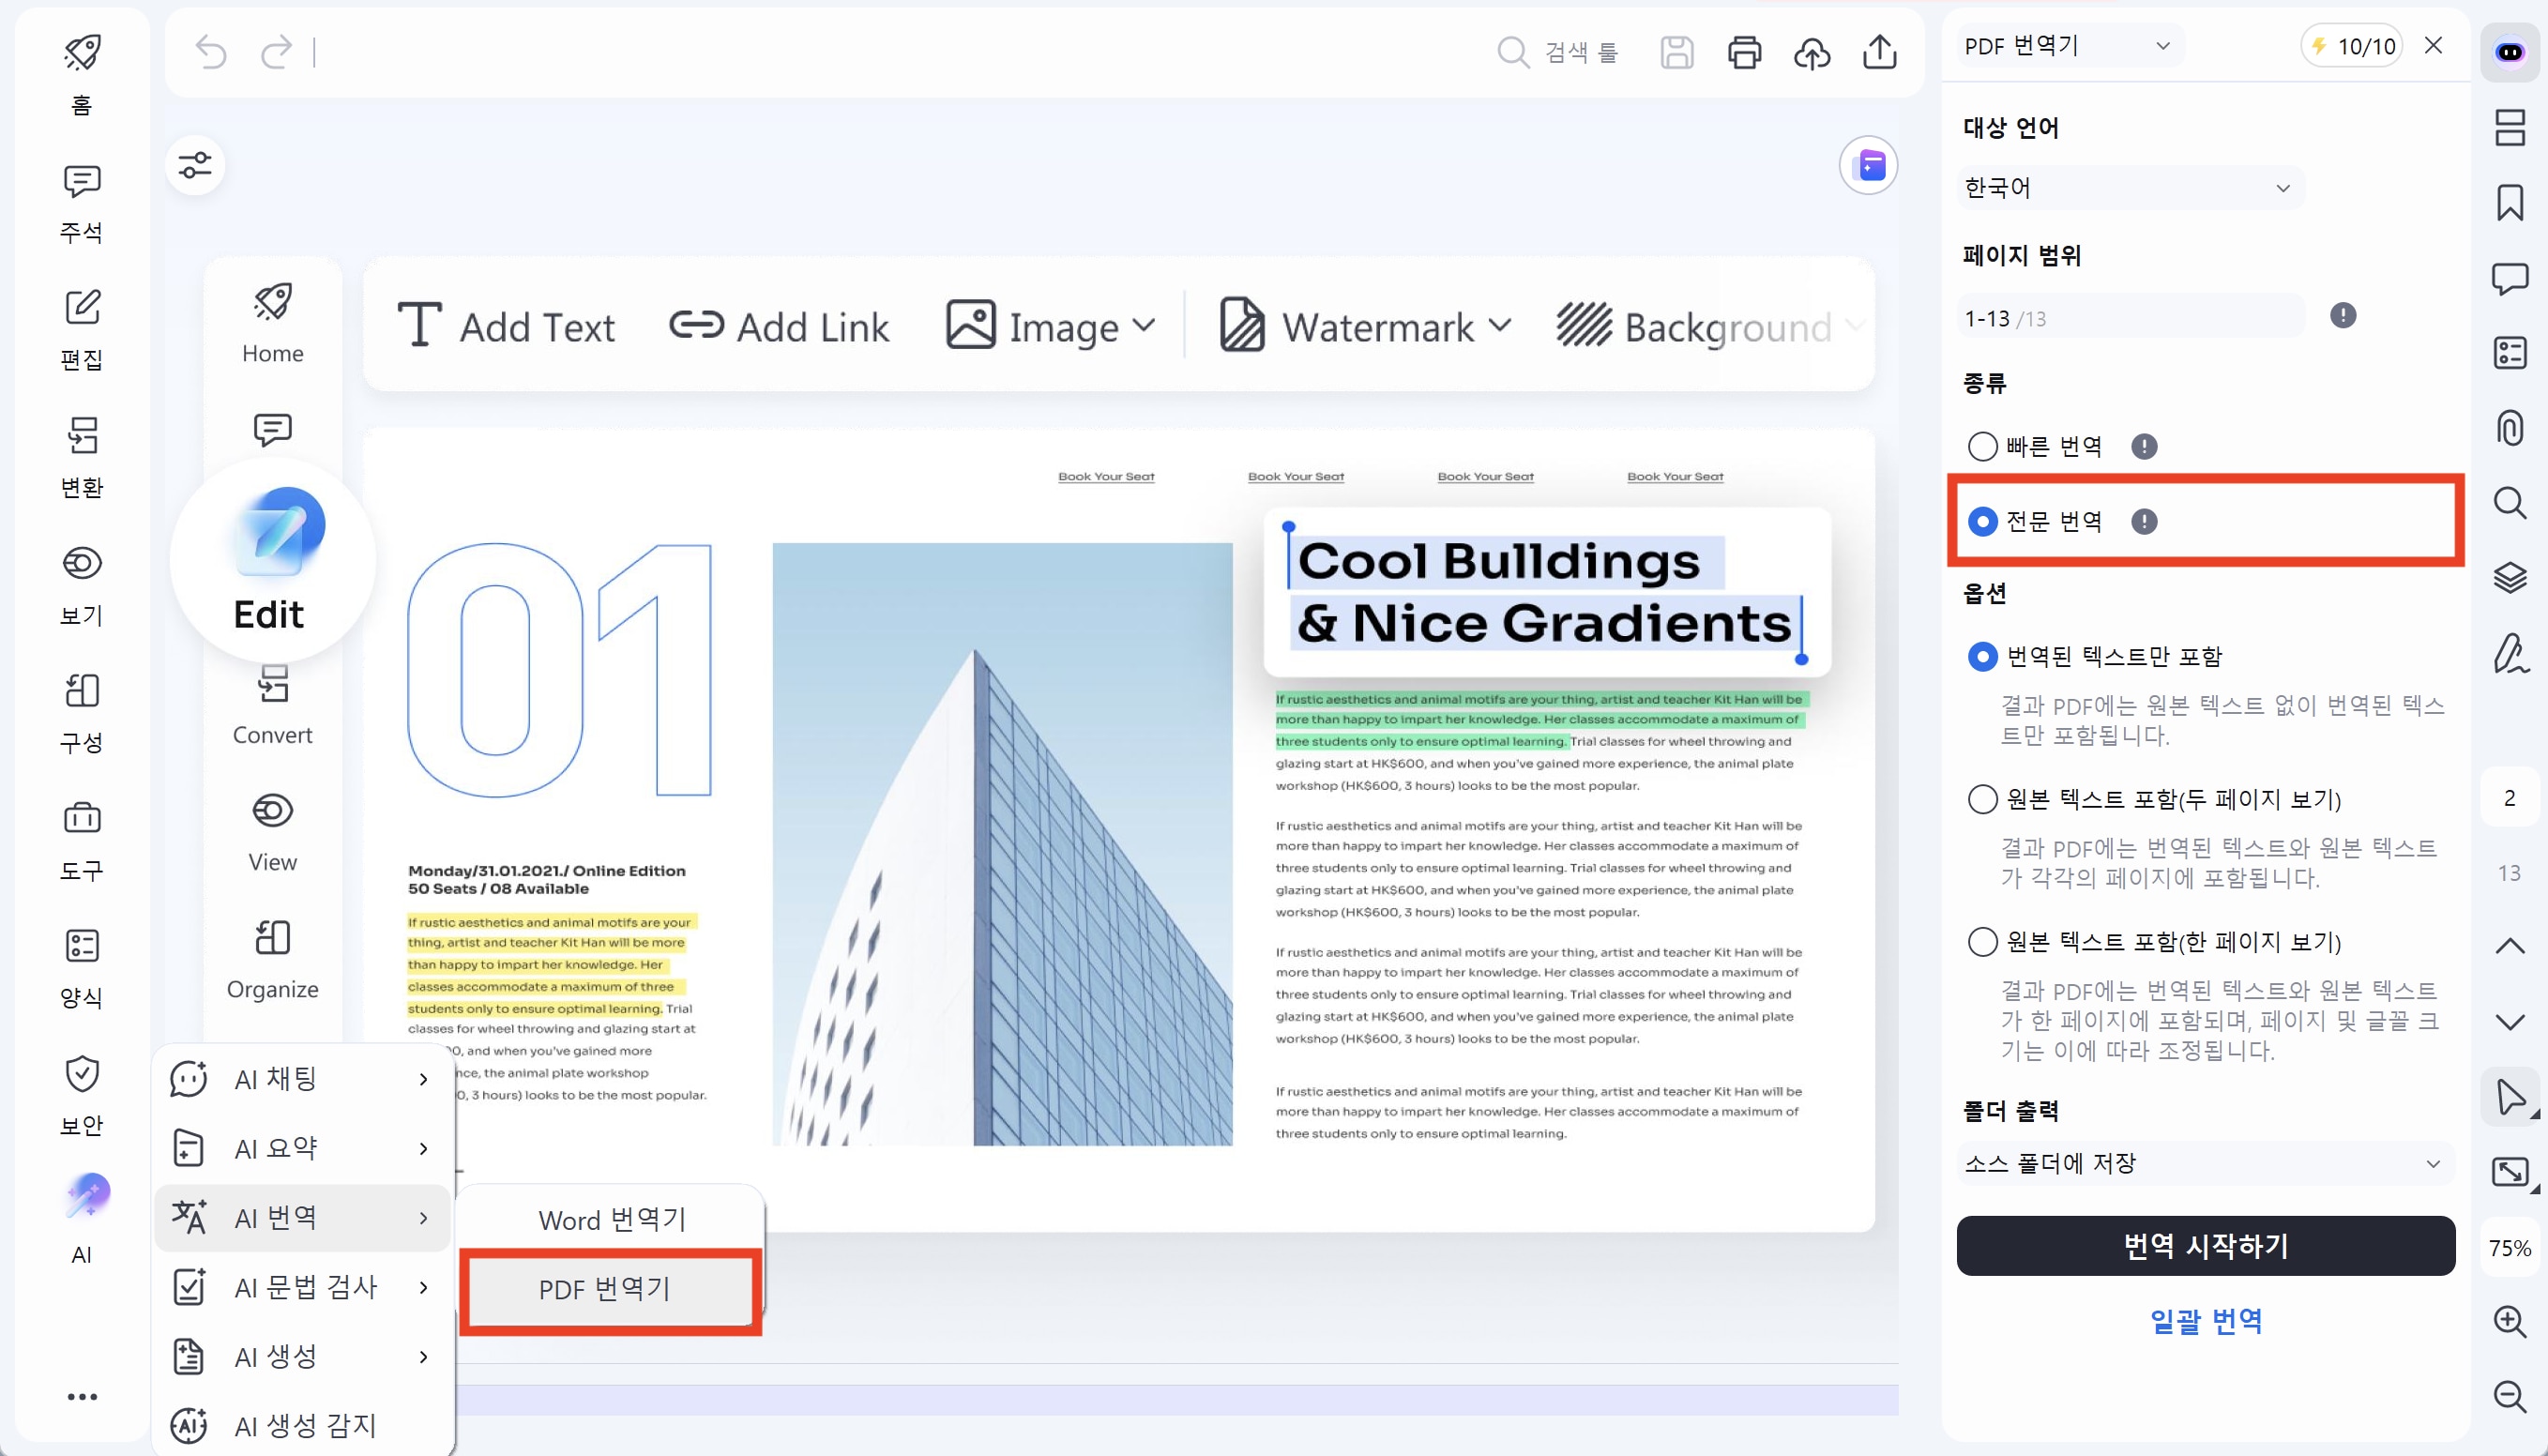Viewport: 2548px width, 1456px height.
Task: Click the layers icon in right sidebar
Action: pyautogui.click(x=2509, y=577)
